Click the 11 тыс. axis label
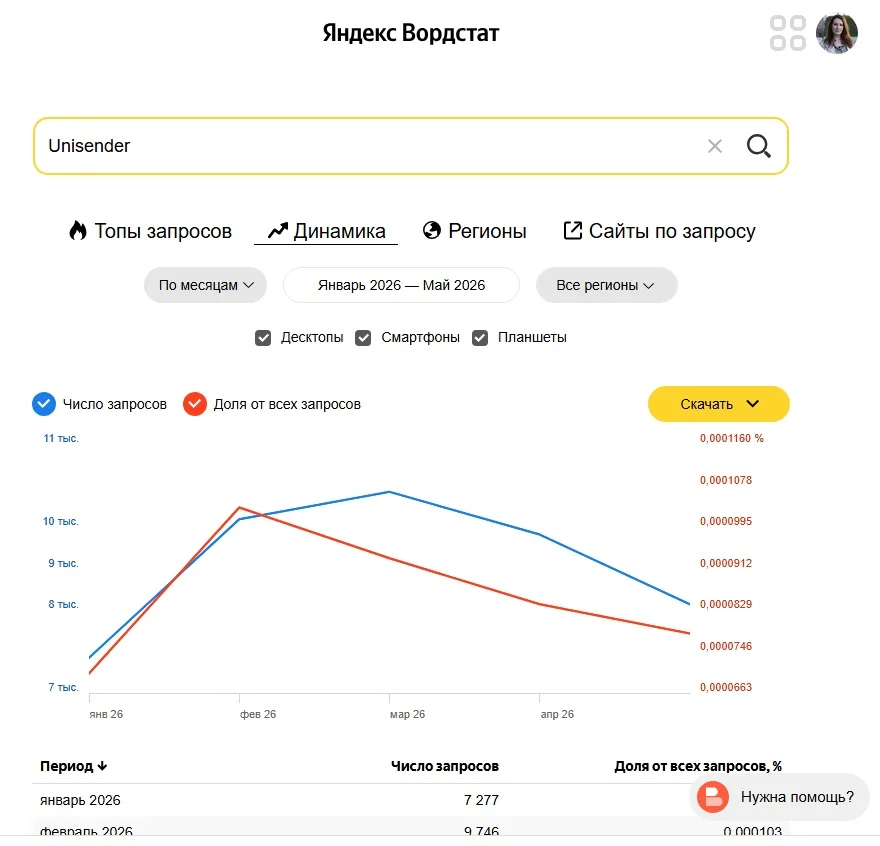This screenshot has width=880, height=846. (x=61, y=438)
